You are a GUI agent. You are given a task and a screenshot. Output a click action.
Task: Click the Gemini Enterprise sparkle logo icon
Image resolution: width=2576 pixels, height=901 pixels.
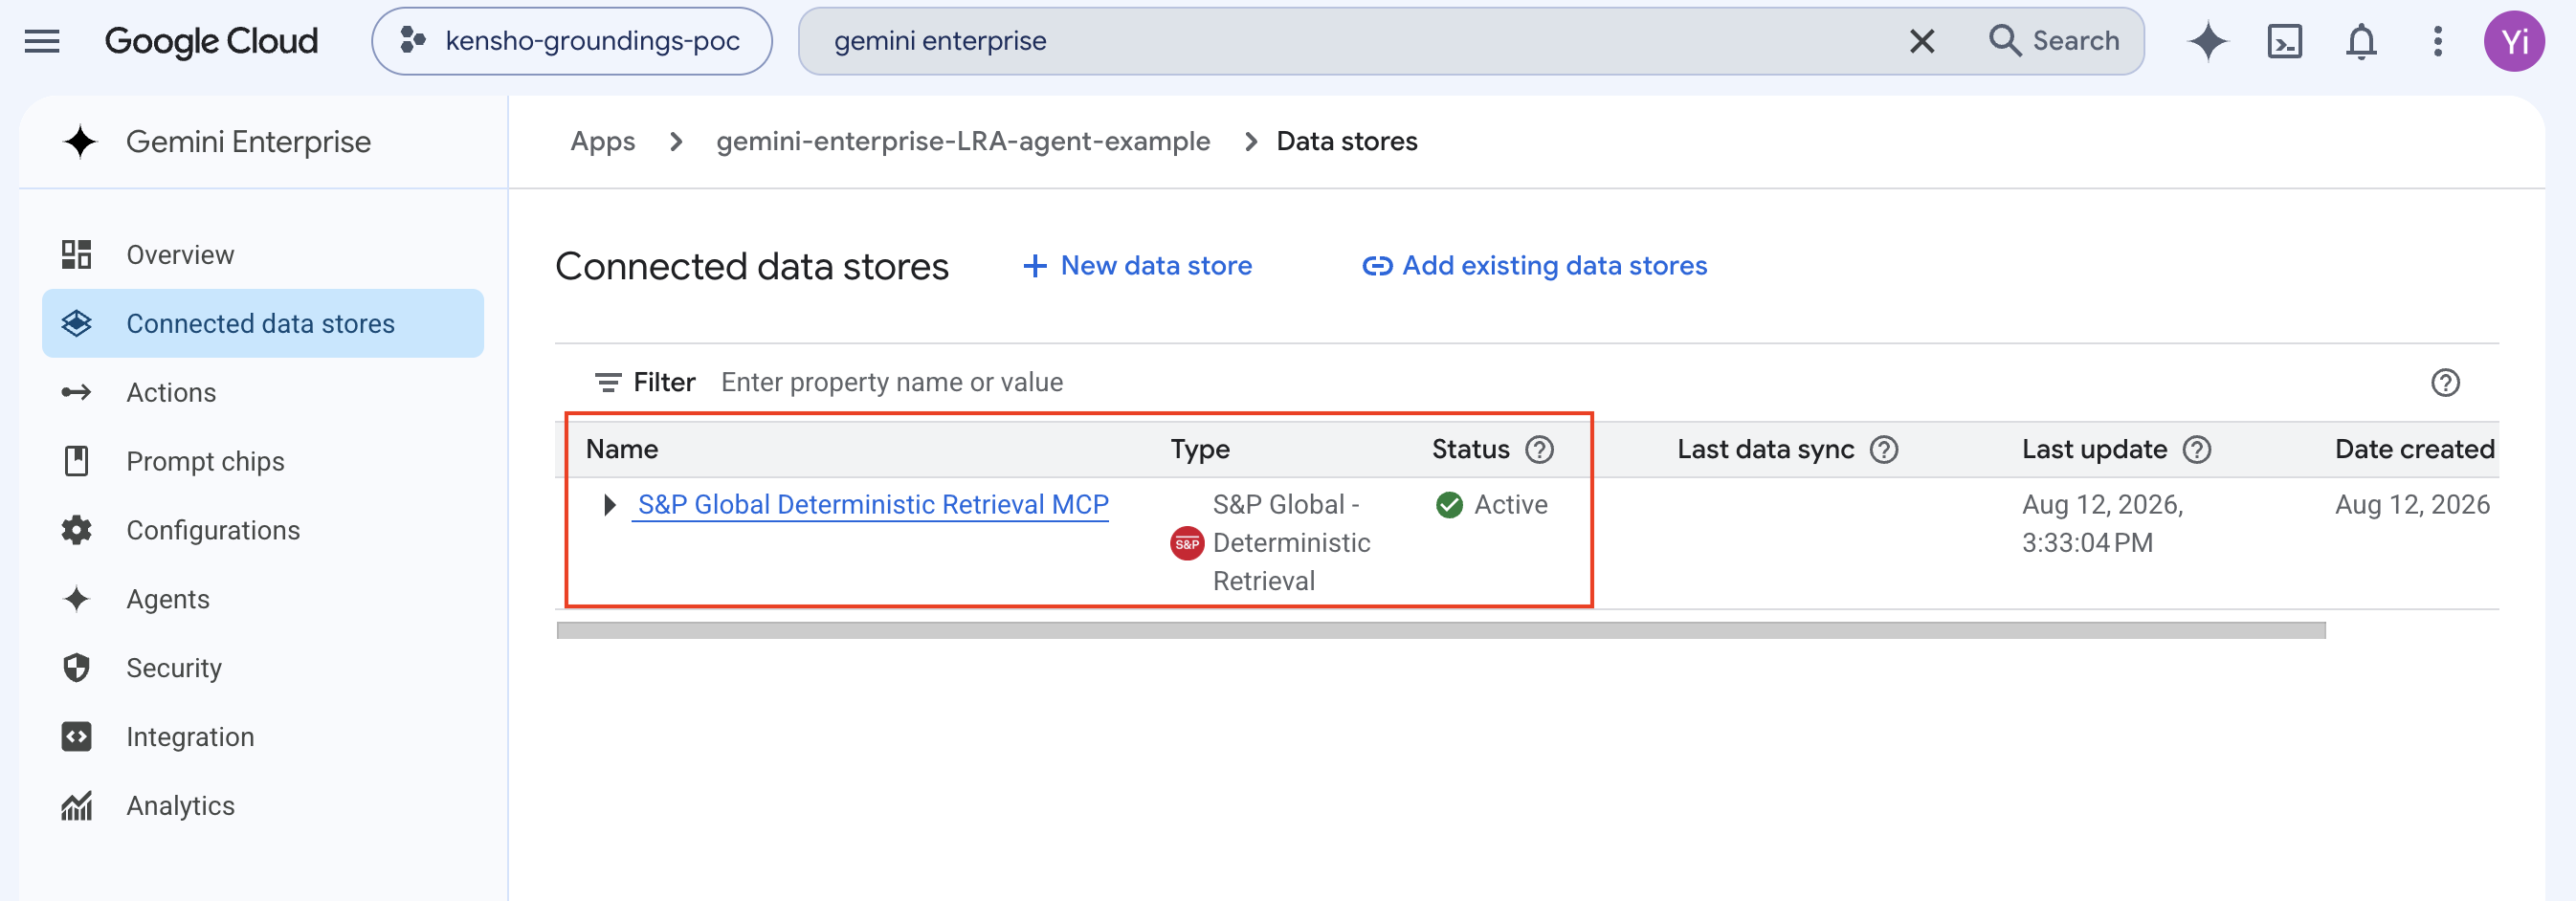[80, 142]
